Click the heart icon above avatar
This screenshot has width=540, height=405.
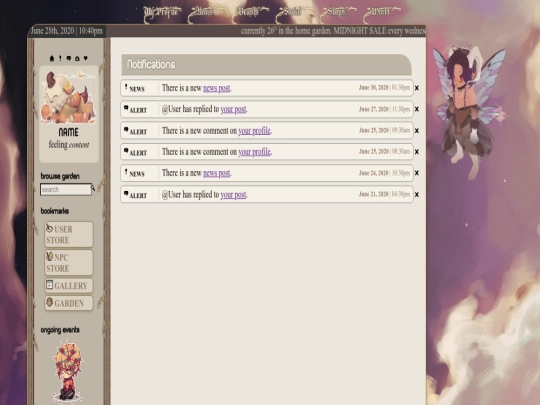point(85,58)
